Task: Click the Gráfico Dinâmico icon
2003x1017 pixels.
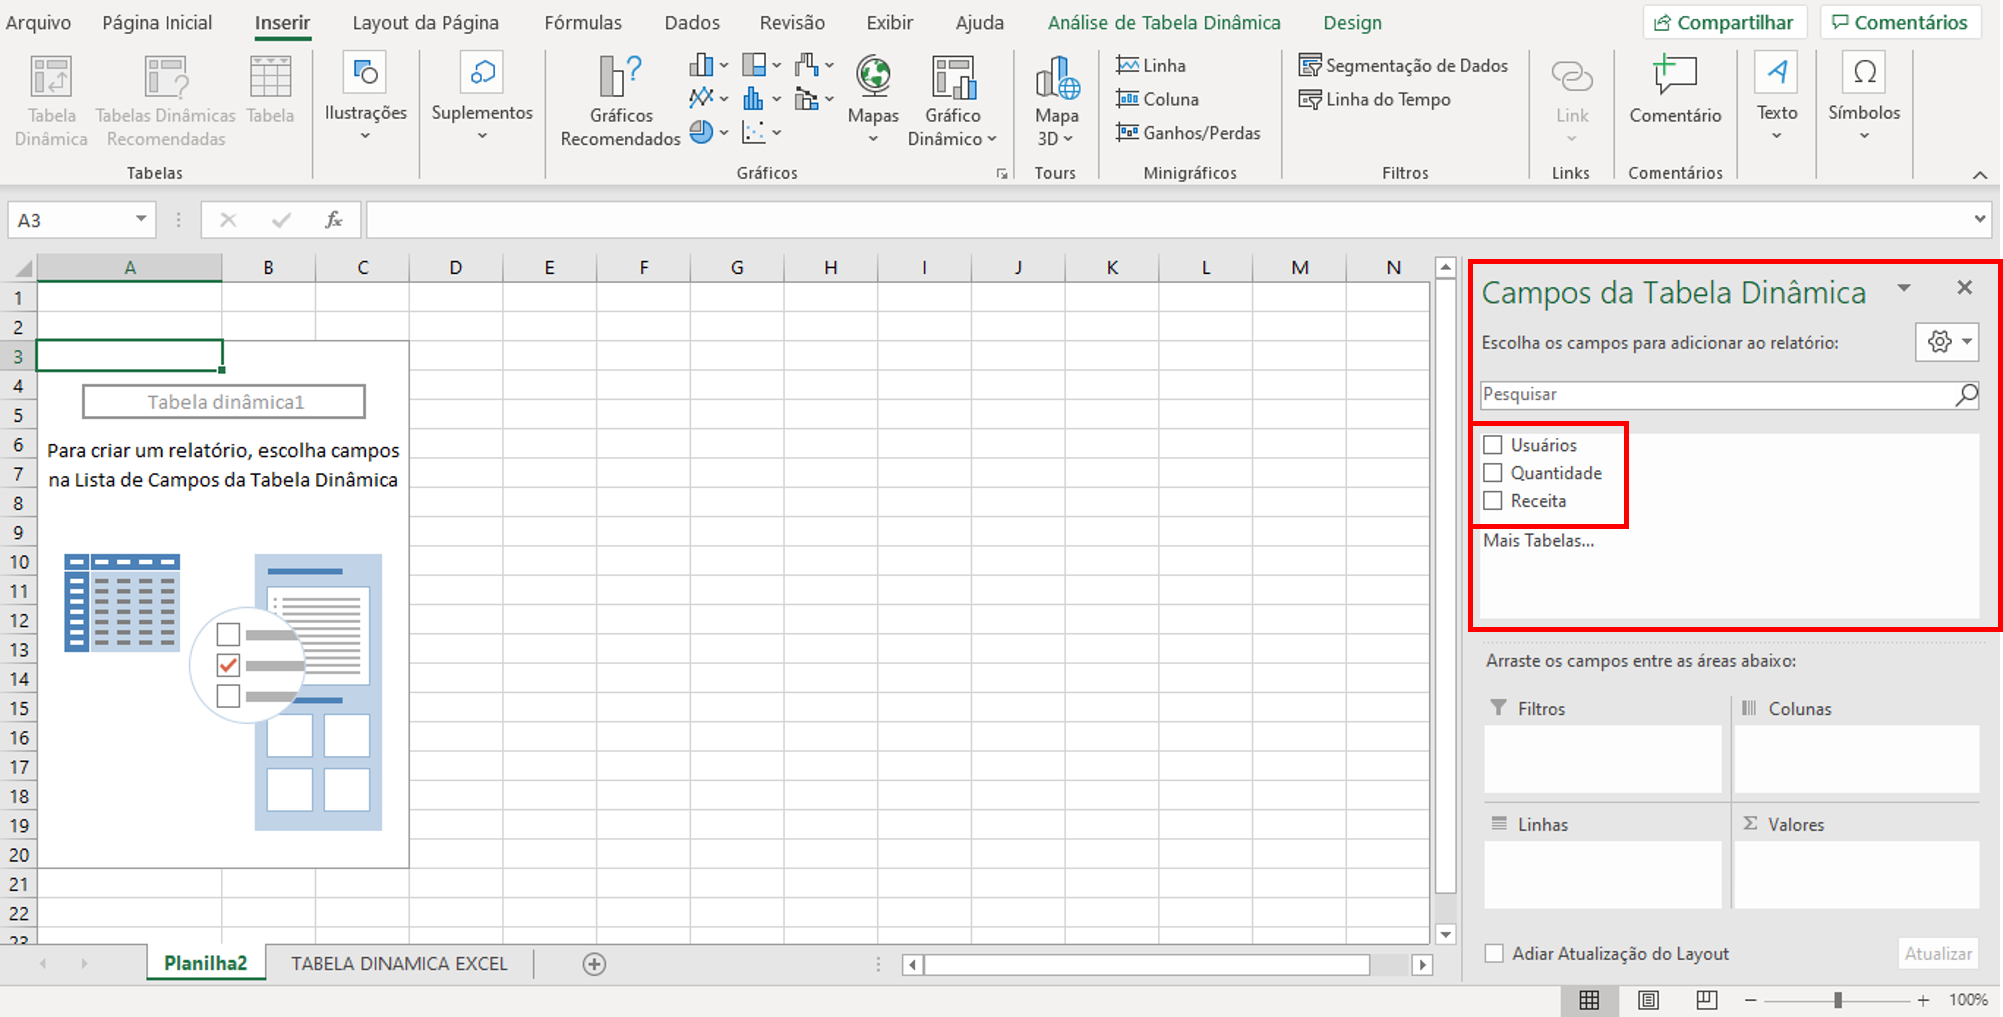Action: pos(953,78)
